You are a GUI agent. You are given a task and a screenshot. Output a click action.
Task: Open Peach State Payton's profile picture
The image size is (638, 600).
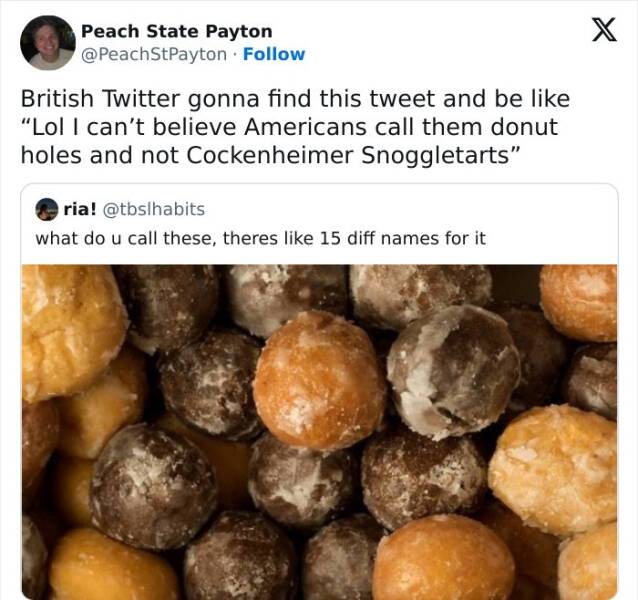coord(47,43)
